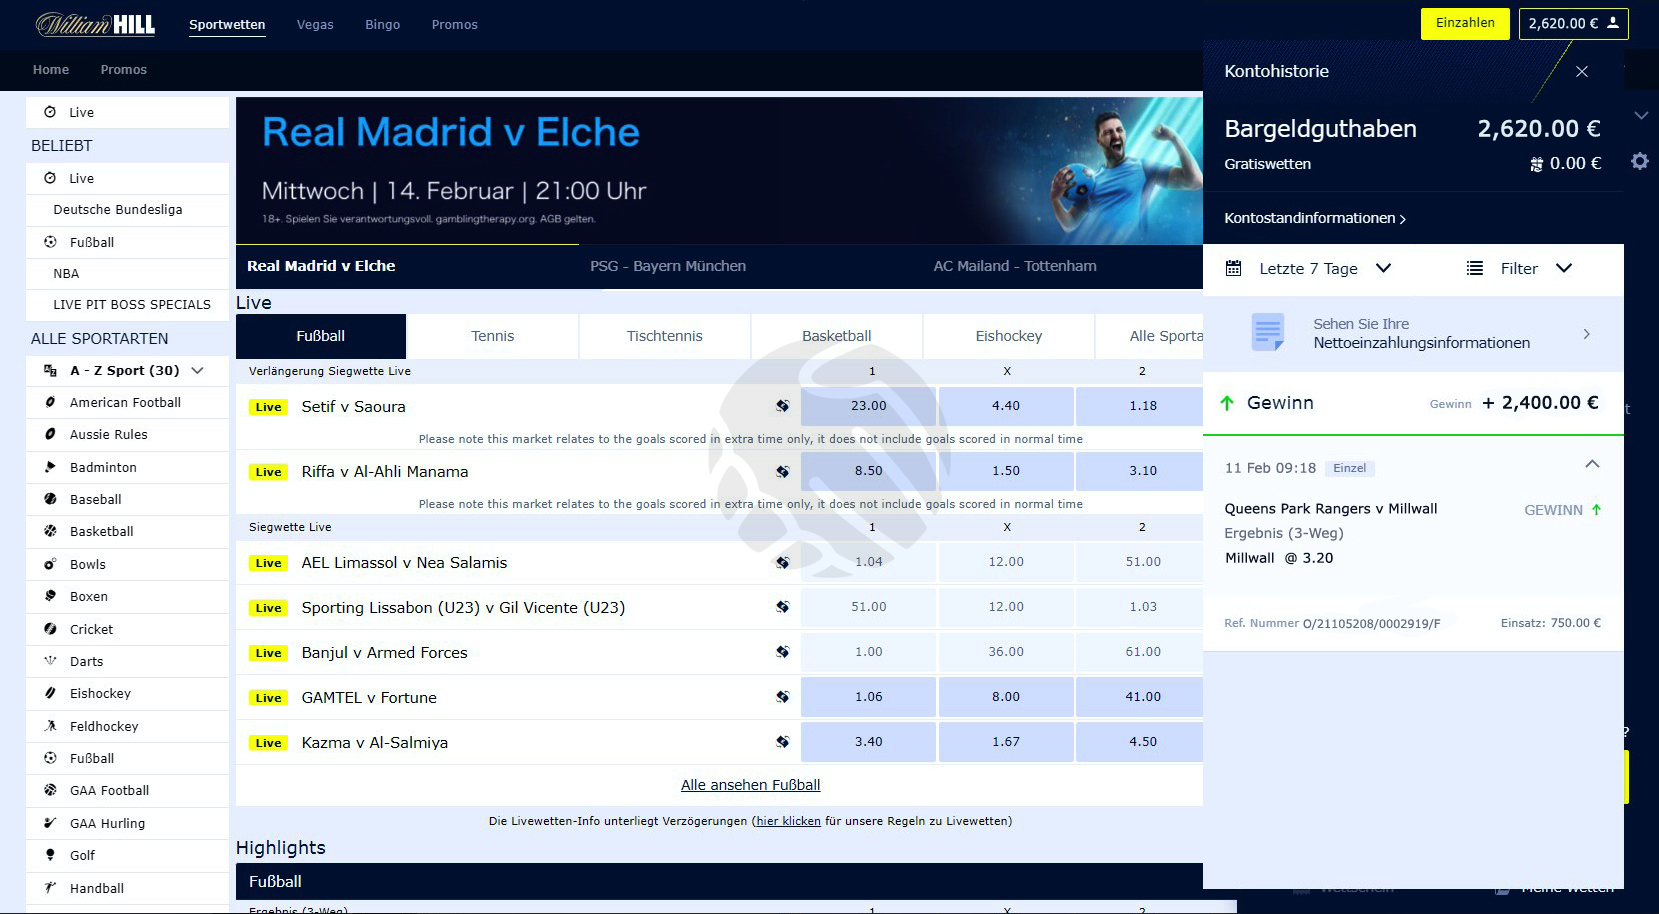Click the calendar icon next to Letzte 7 Tage

click(x=1234, y=268)
